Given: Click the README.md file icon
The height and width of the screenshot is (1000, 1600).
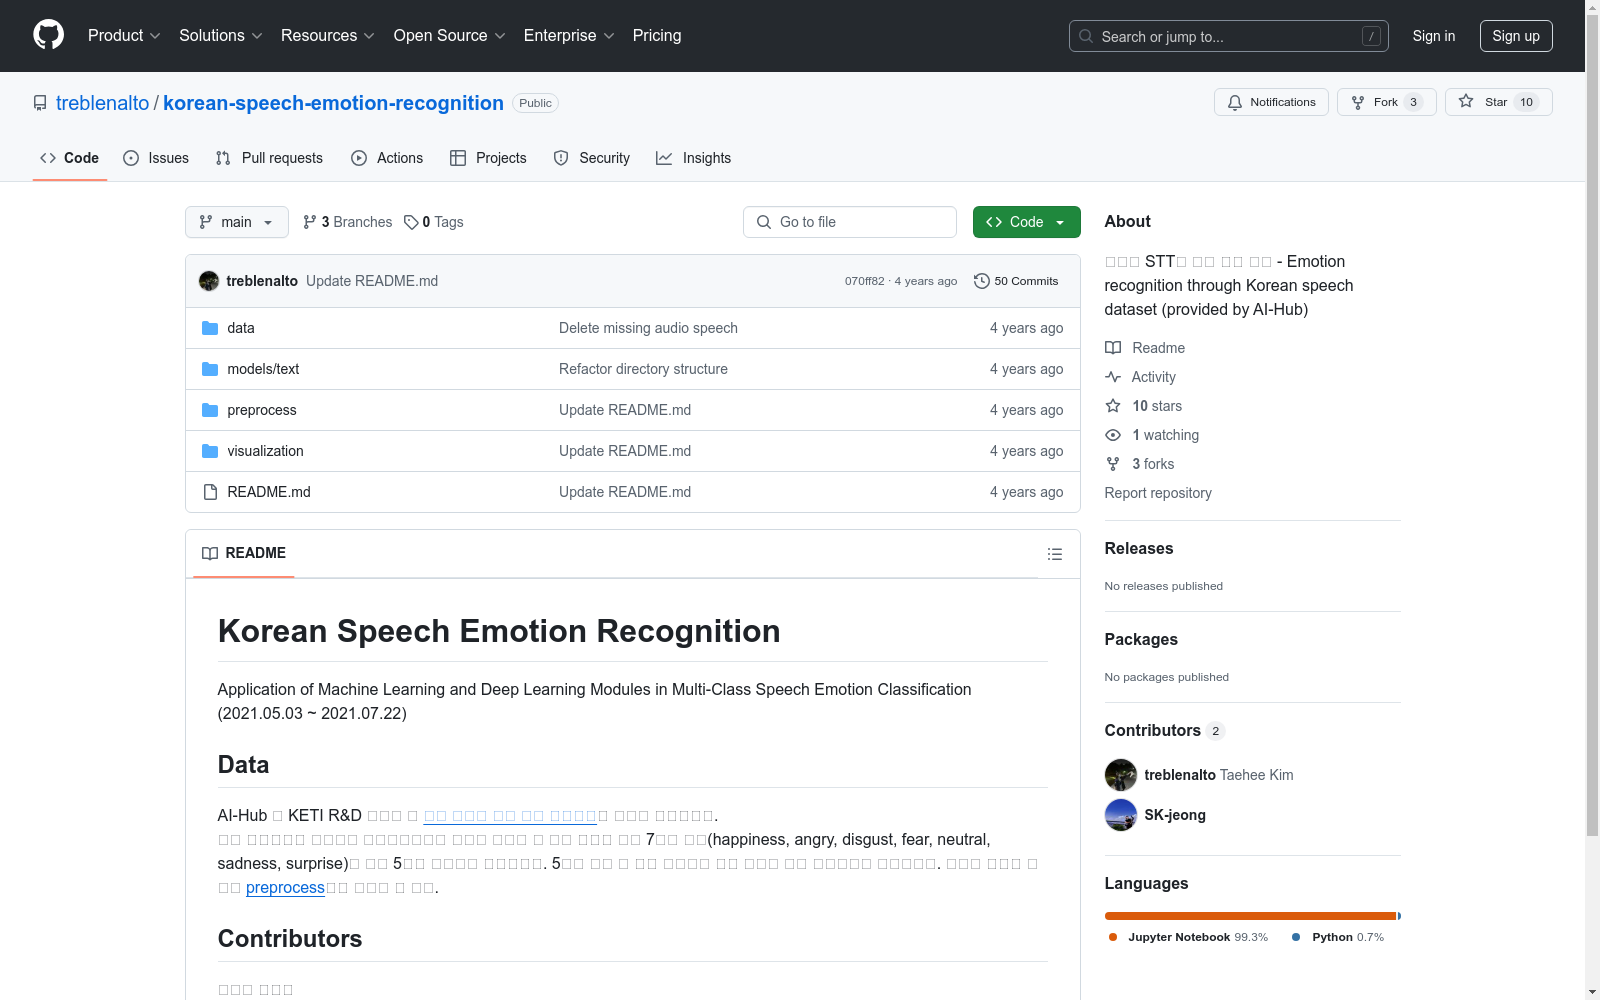Looking at the screenshot, I should pyautogui.click(x=210, y=492).
